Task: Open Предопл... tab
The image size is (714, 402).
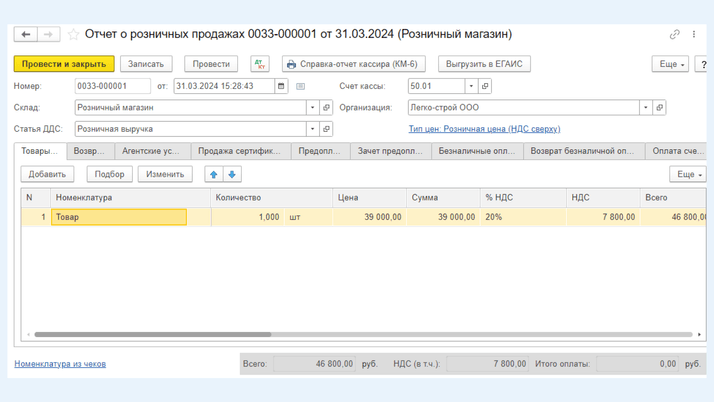Action: click(321, 151)
